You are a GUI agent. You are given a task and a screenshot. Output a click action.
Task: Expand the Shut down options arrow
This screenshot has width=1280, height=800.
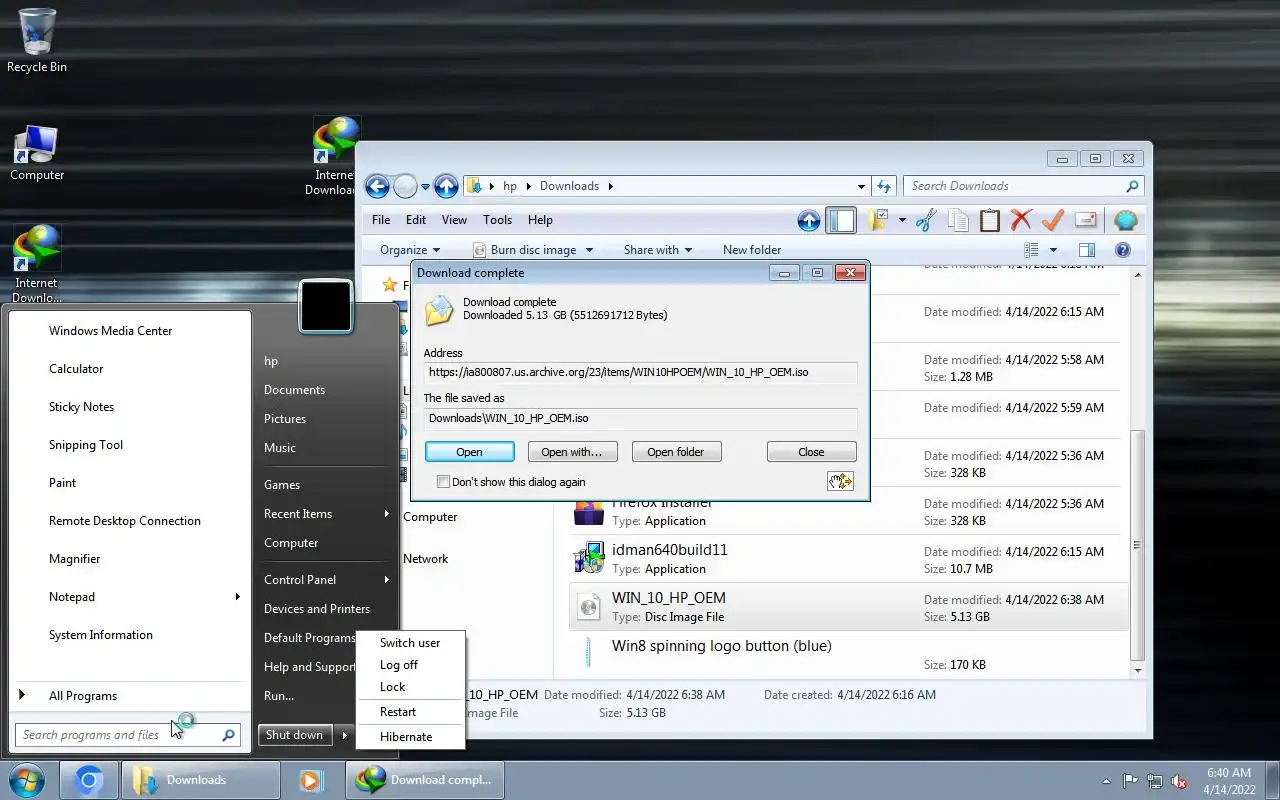tap(345, 735)
